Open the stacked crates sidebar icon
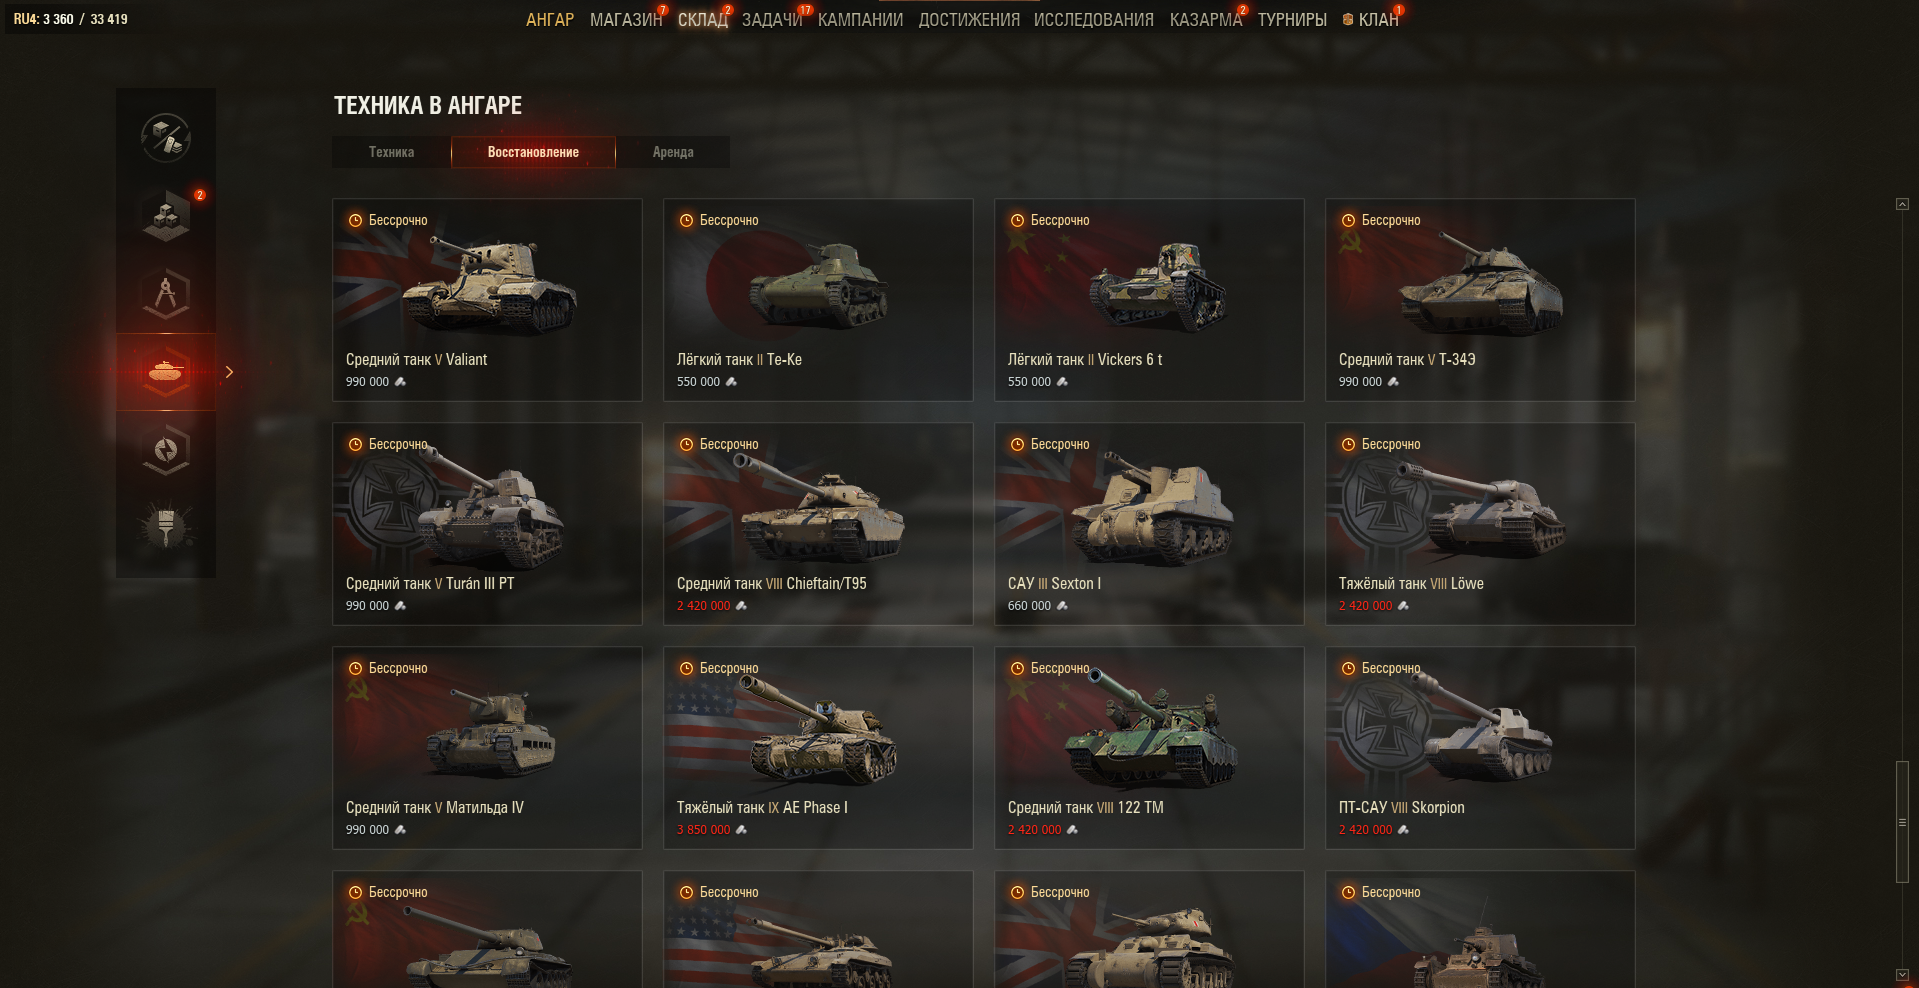This screenshot has height=988, width=1919. tap(166, 215)
